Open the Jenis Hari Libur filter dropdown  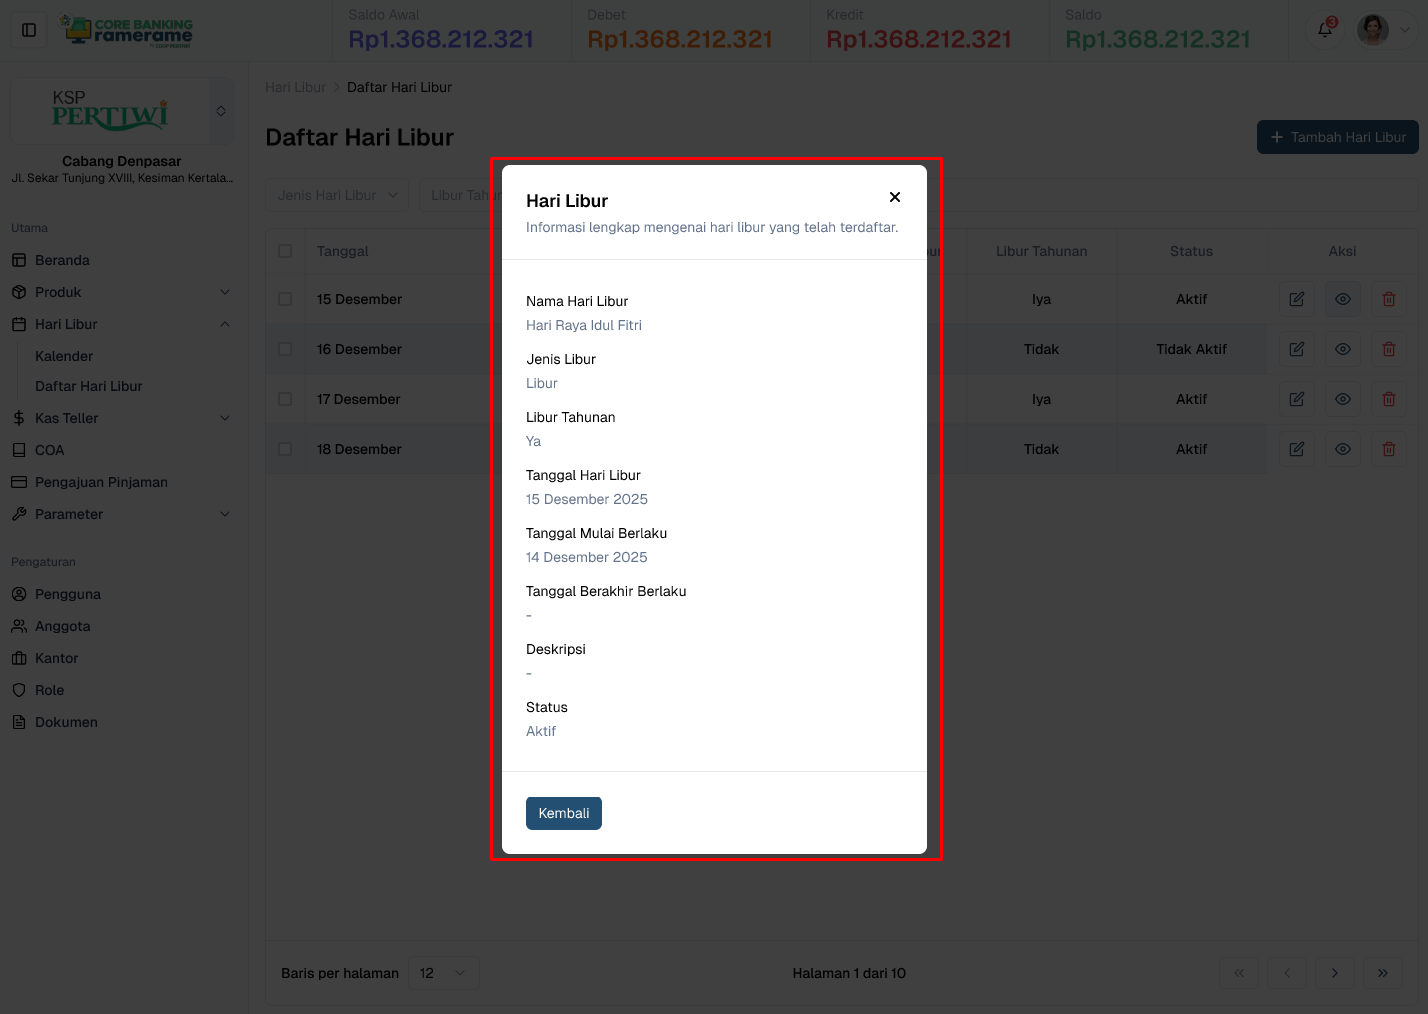[336, 195]
